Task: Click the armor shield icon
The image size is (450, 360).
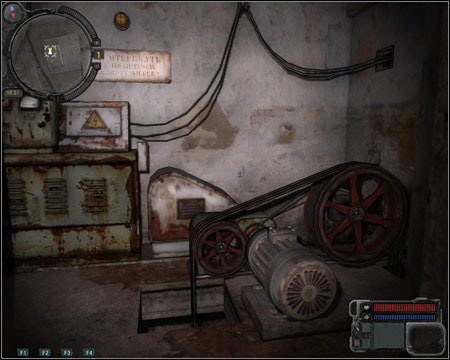Action: [366, 317]
